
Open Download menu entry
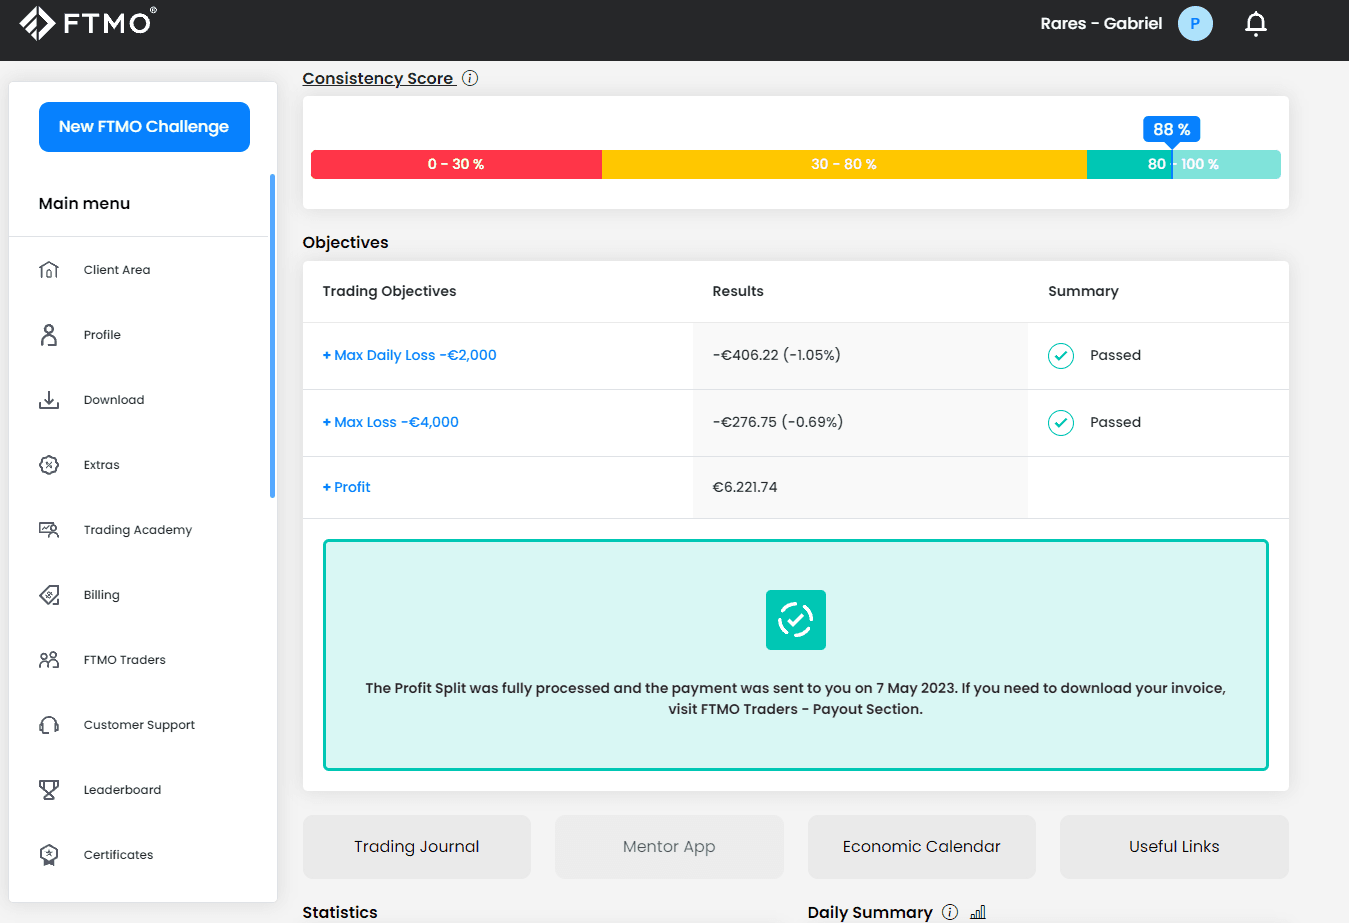tap(114, 400)
